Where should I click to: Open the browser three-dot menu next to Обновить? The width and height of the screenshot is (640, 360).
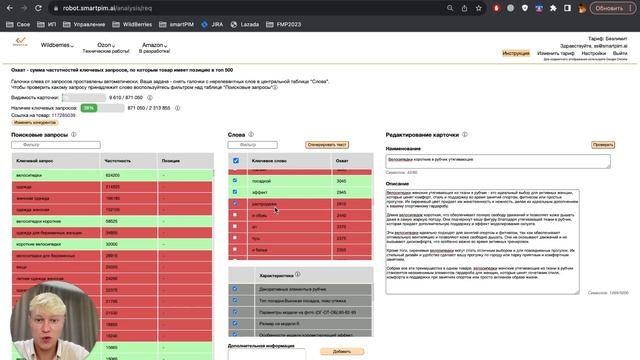[x=631, y=8]
